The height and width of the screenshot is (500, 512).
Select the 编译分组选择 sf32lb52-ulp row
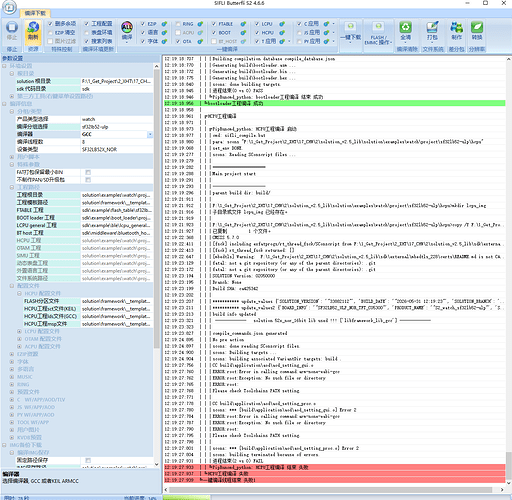[85, 127]
